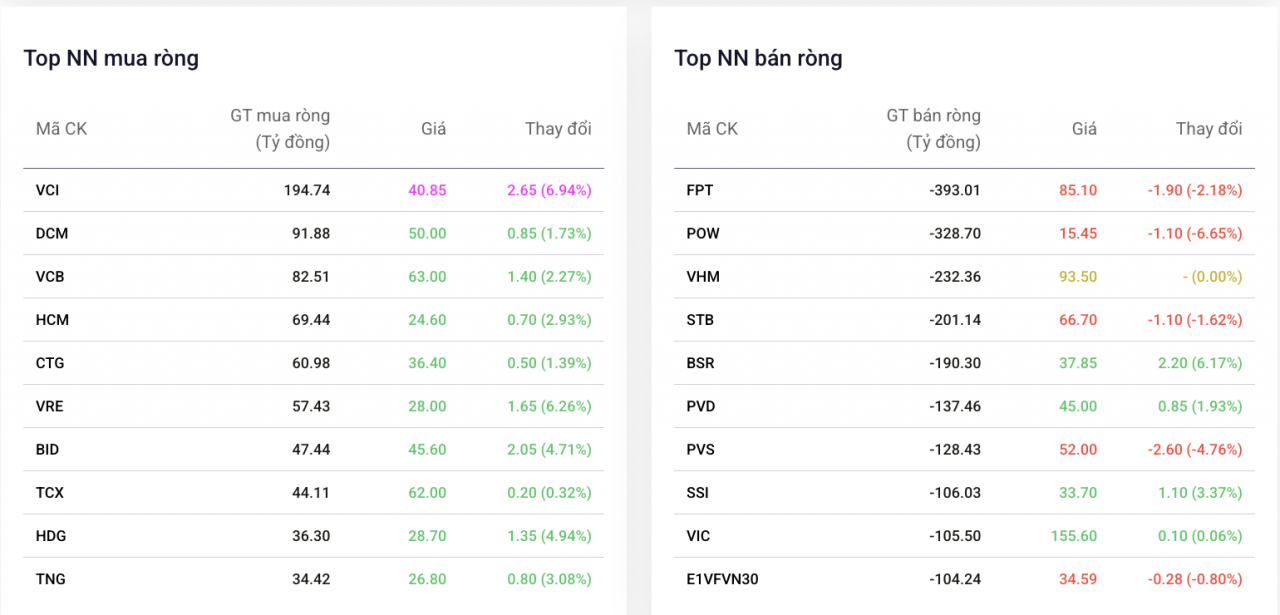1280x615 pixels.
Task: Open the SSI ticker
Action: pos(698,493)
